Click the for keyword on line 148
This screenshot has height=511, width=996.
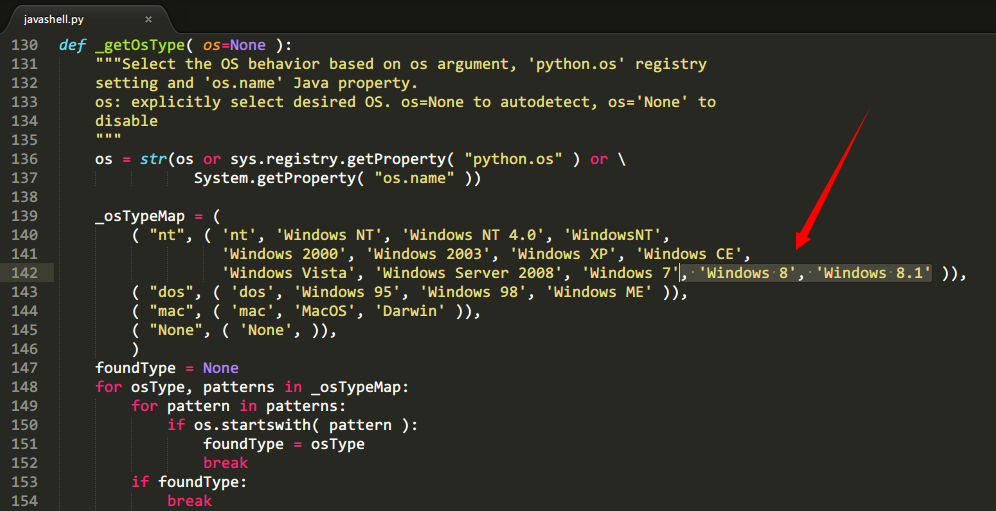pos(109,387)
